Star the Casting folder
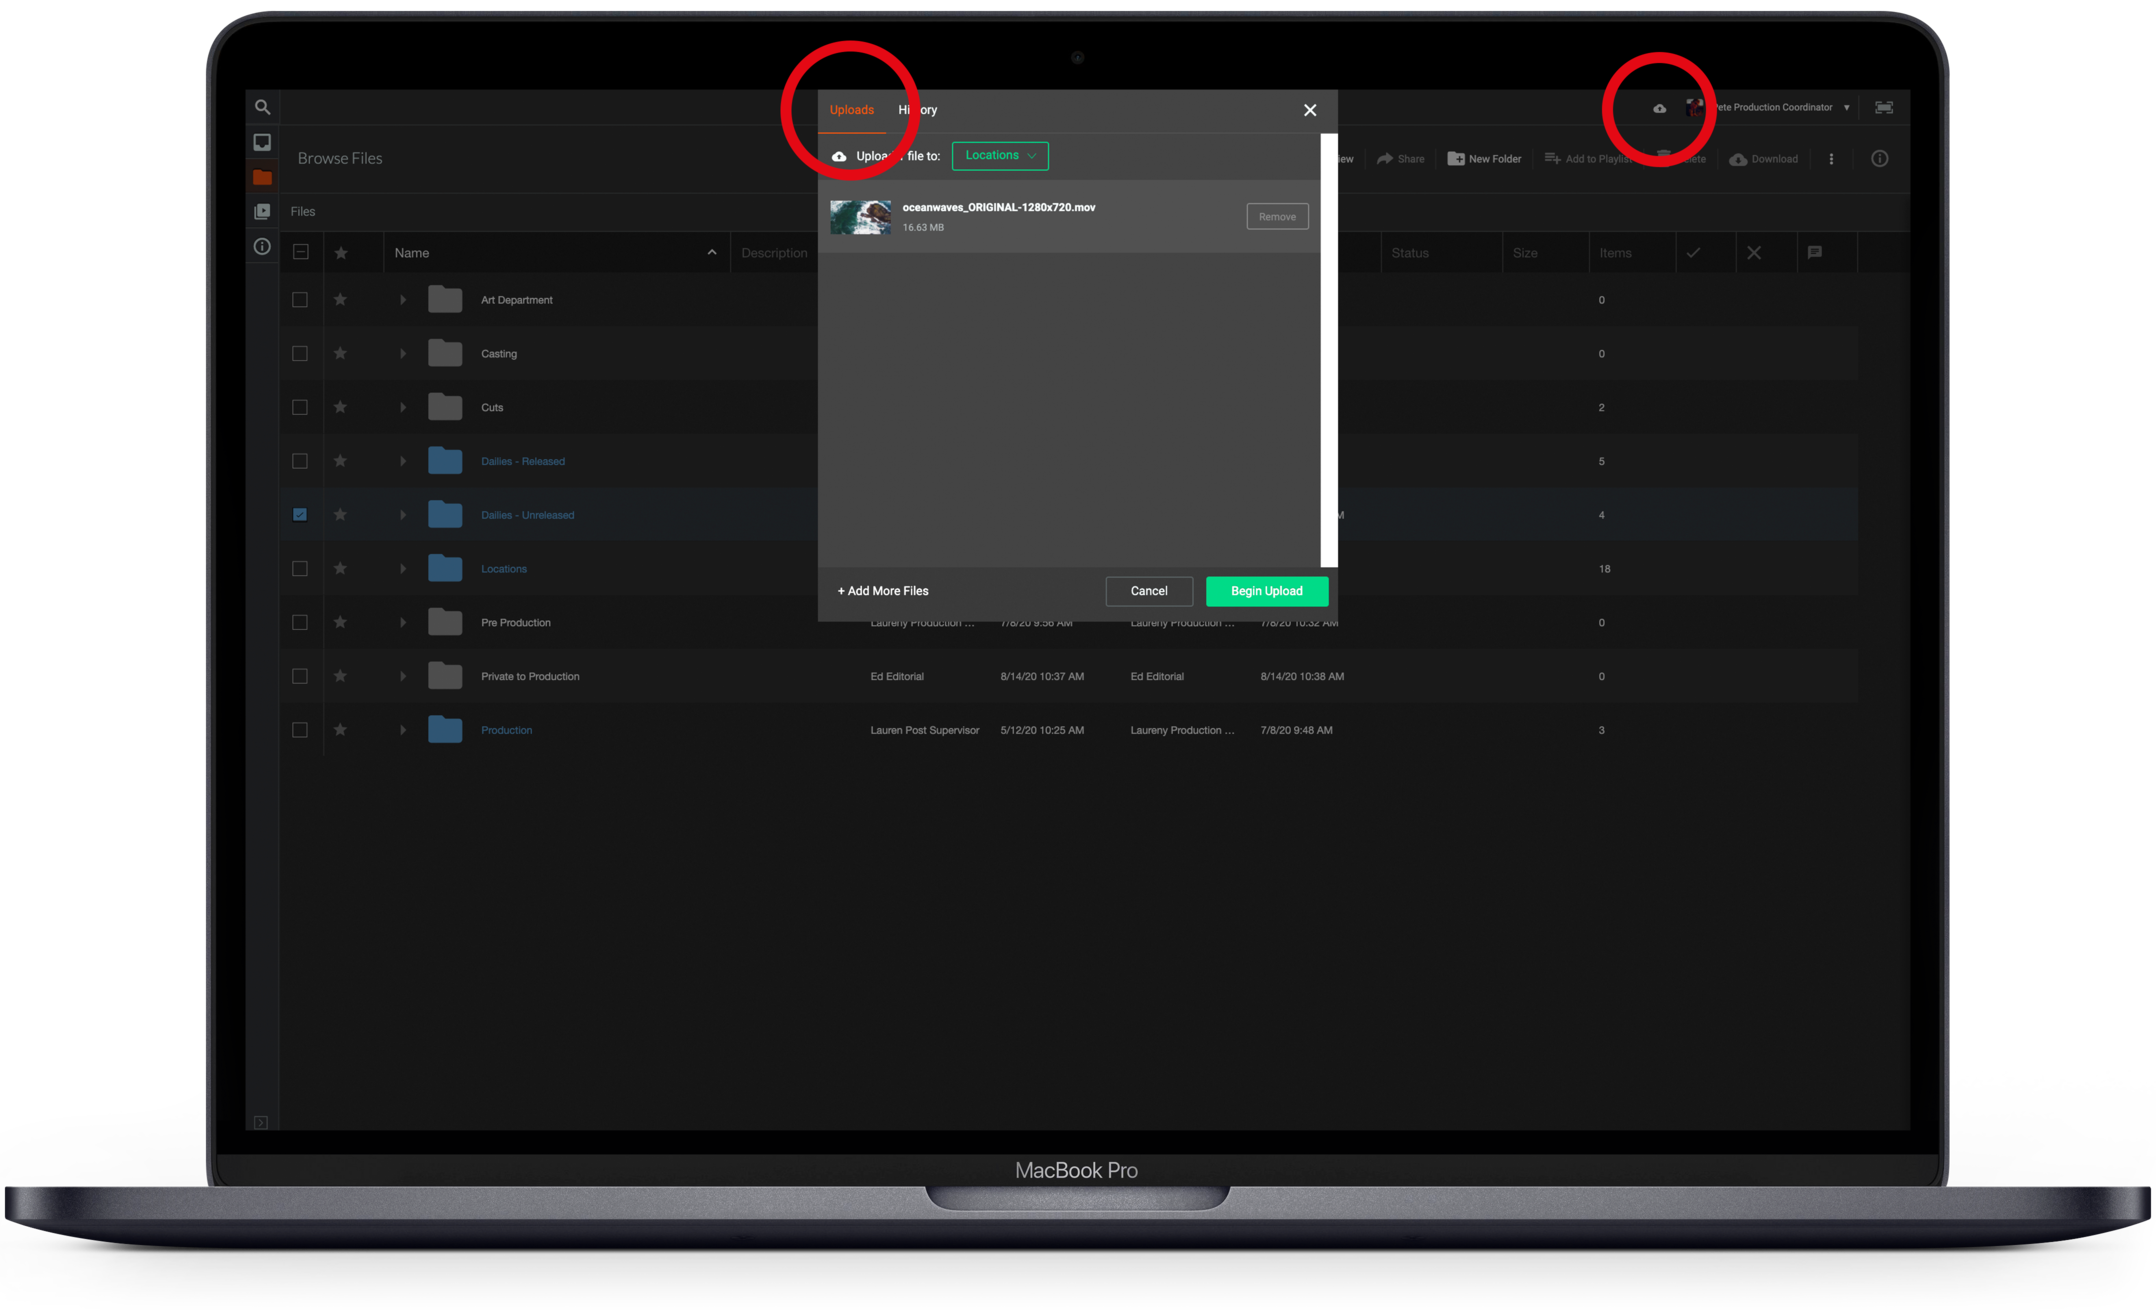This screenshot has height=1310, width=2156. tap(341, 353)
